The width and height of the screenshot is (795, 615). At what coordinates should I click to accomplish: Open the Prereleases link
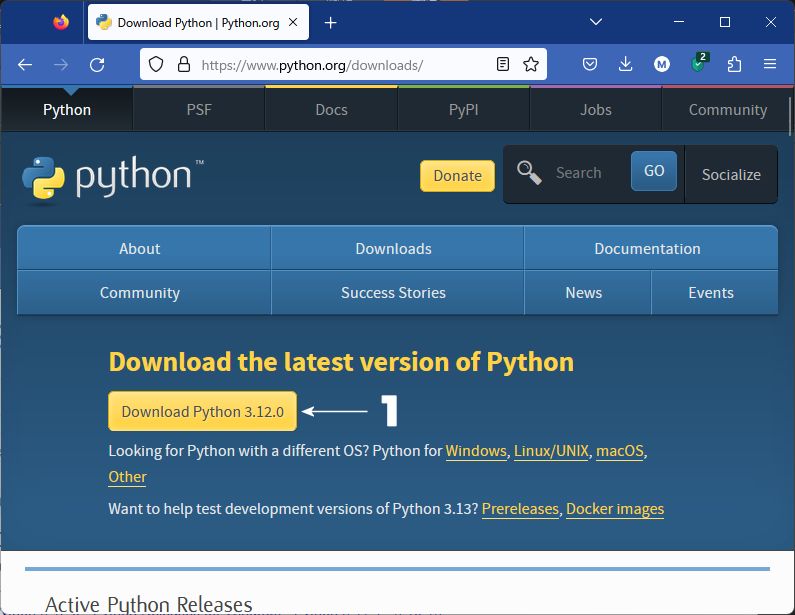click(520, 509)
